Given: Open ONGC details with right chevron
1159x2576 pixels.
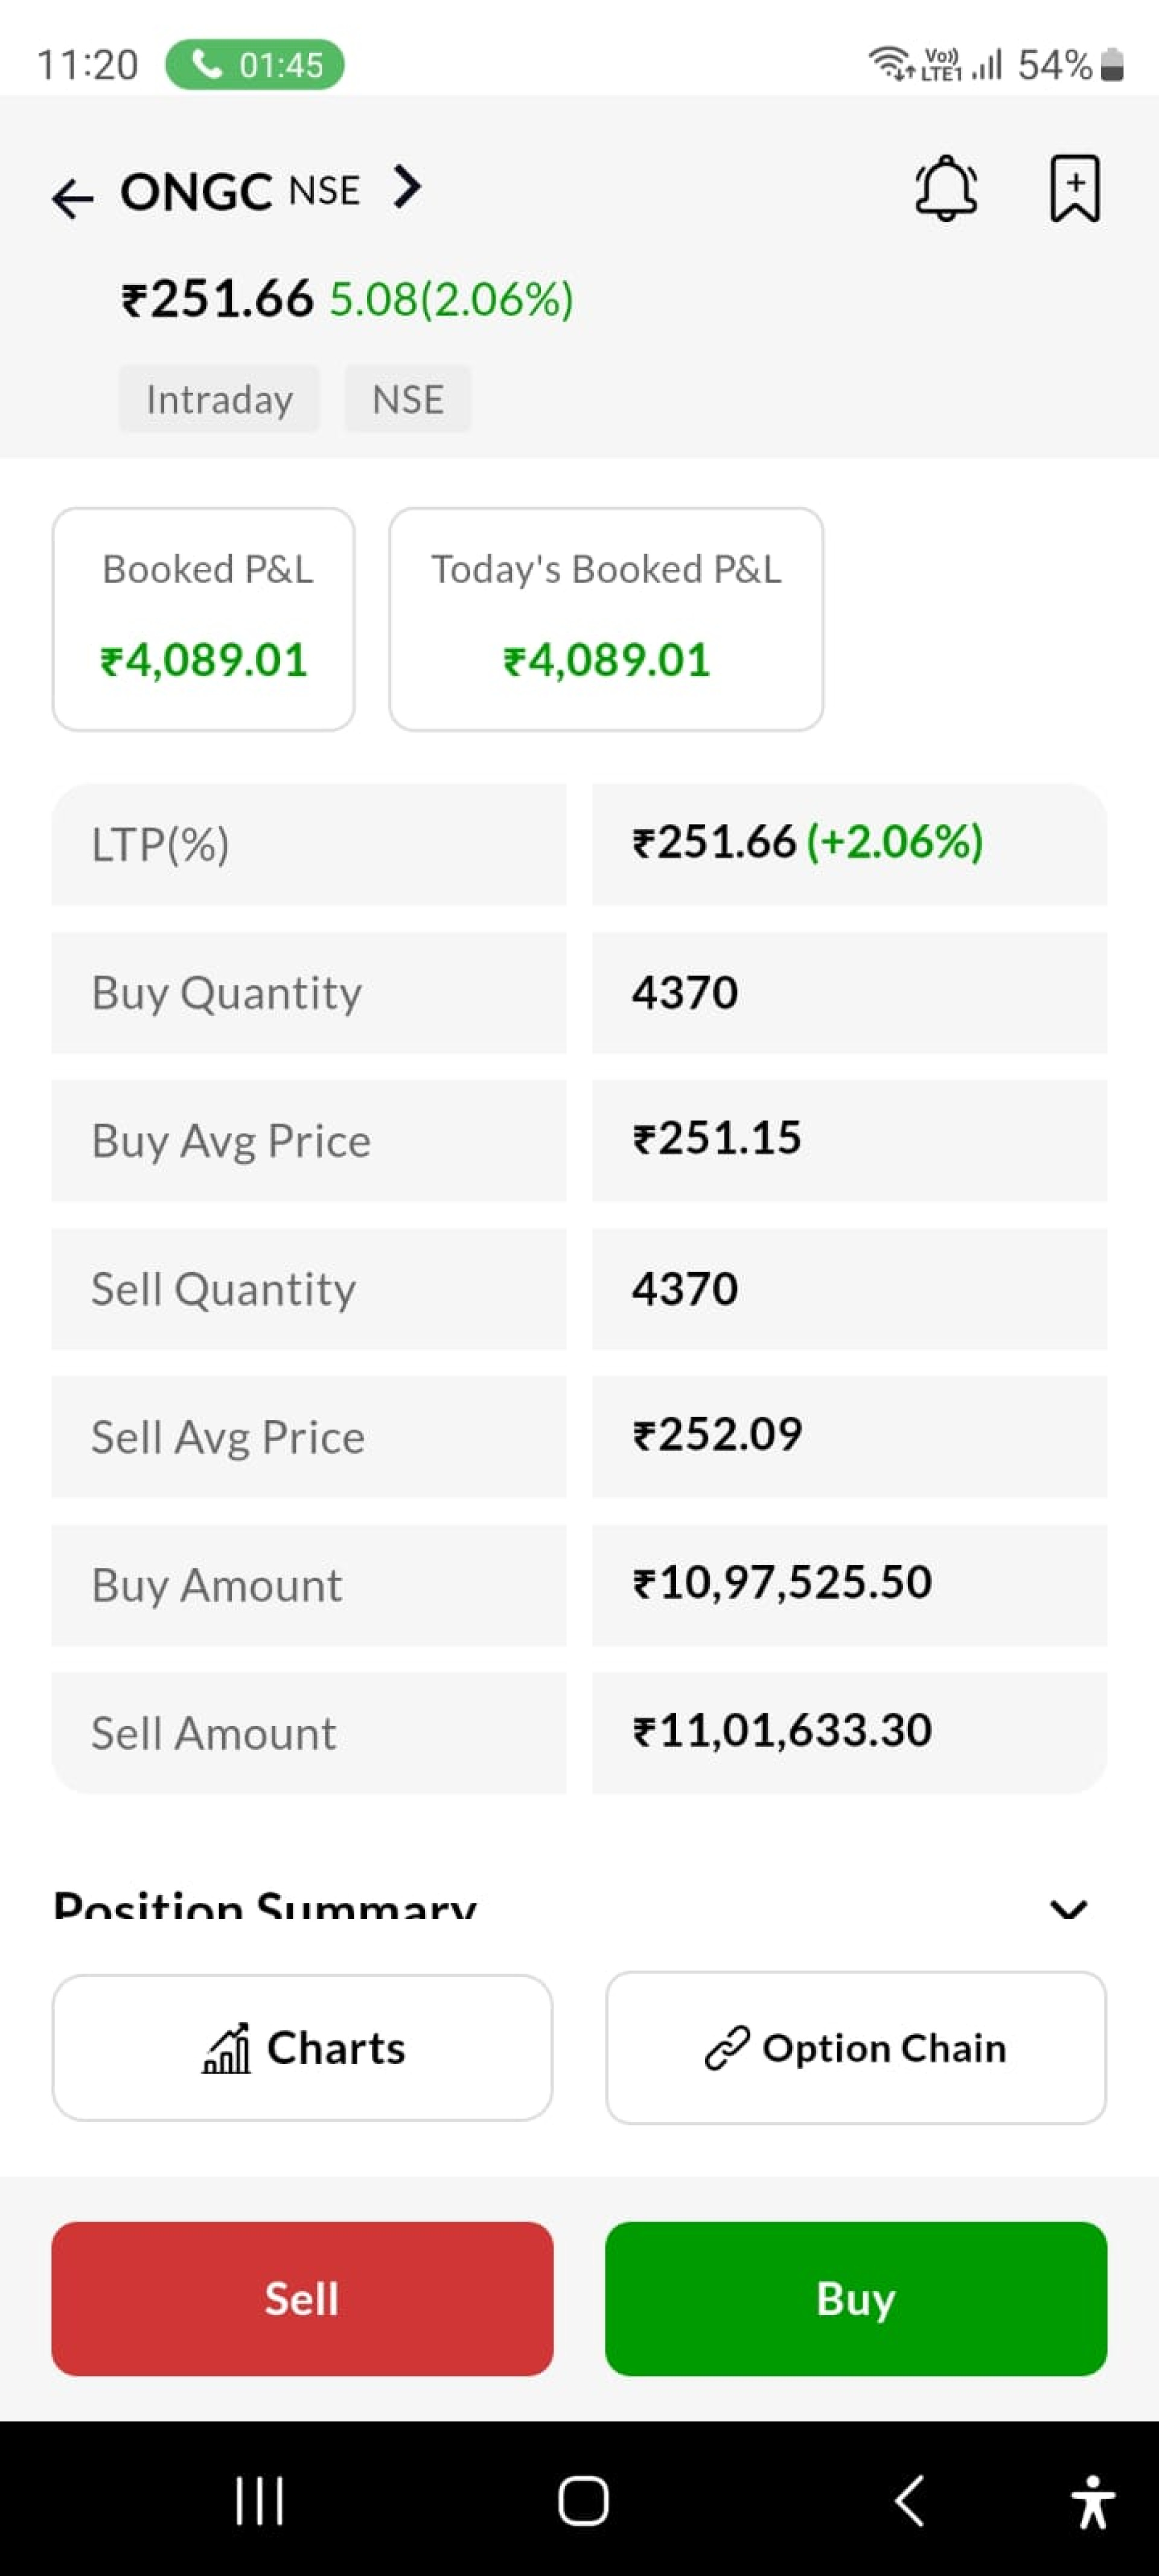Looking at the screenshot, I should (407, 187).
